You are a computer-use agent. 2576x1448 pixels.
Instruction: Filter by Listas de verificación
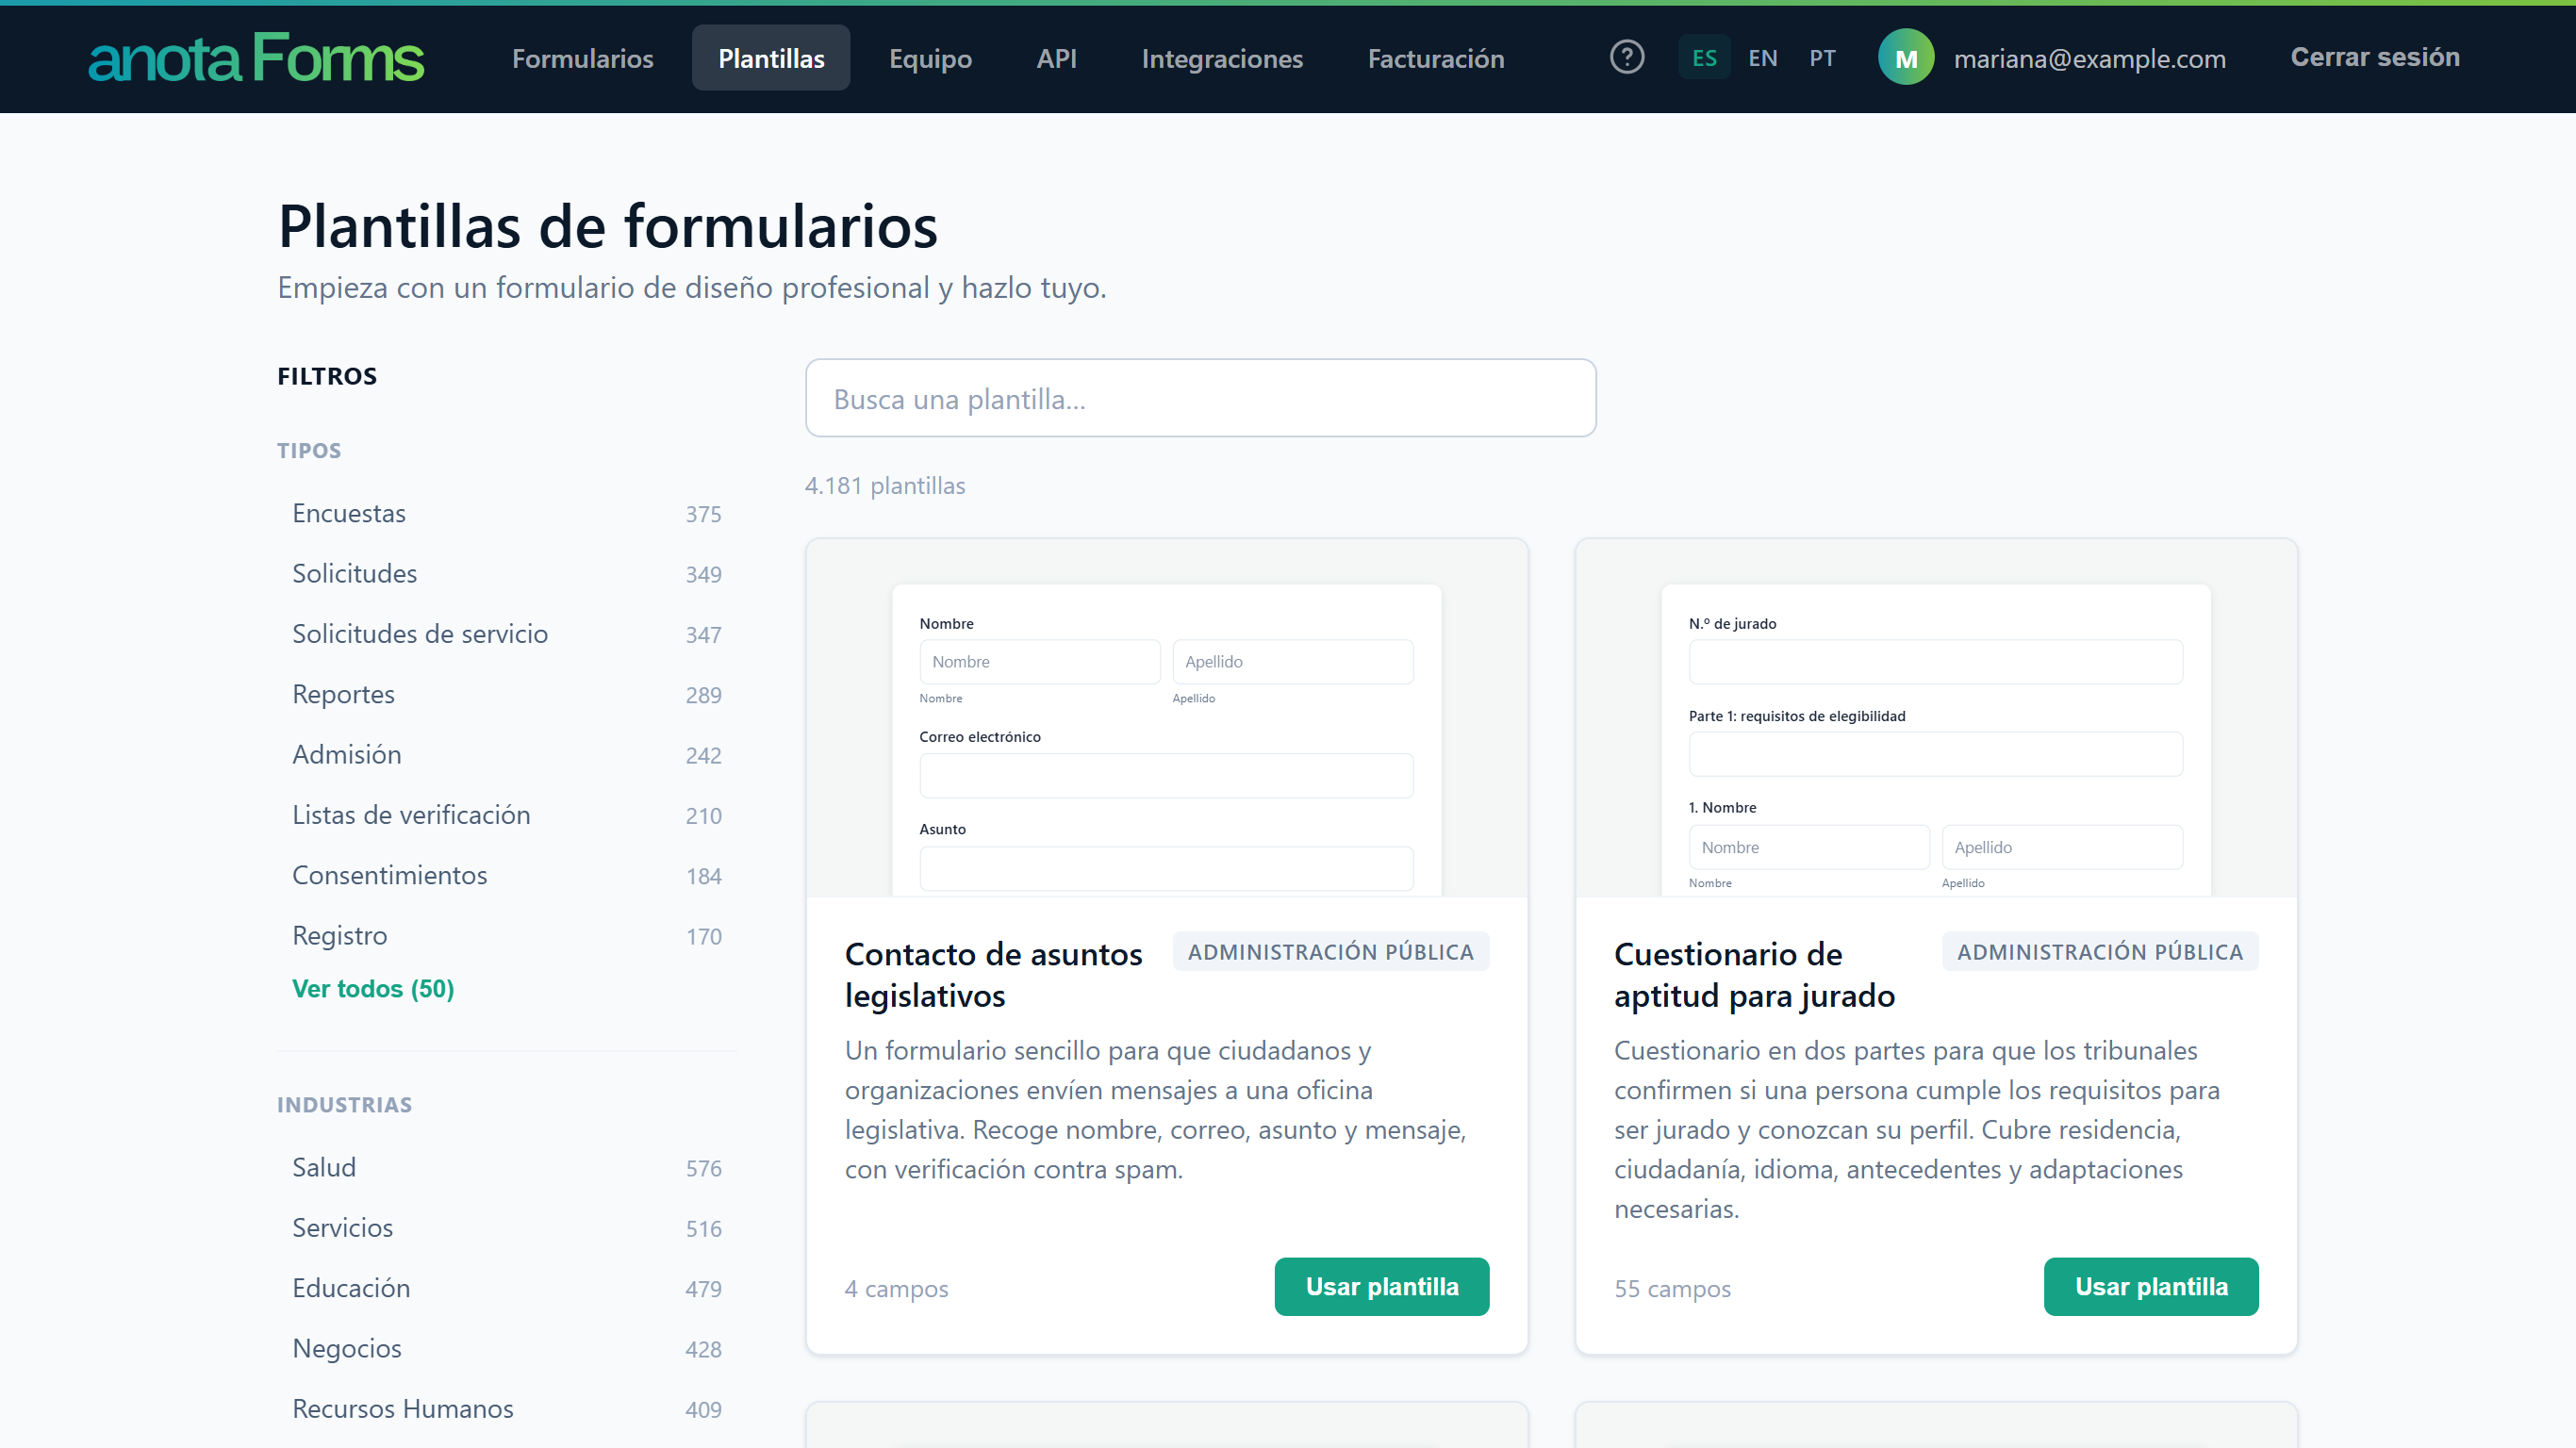point(506,815)
